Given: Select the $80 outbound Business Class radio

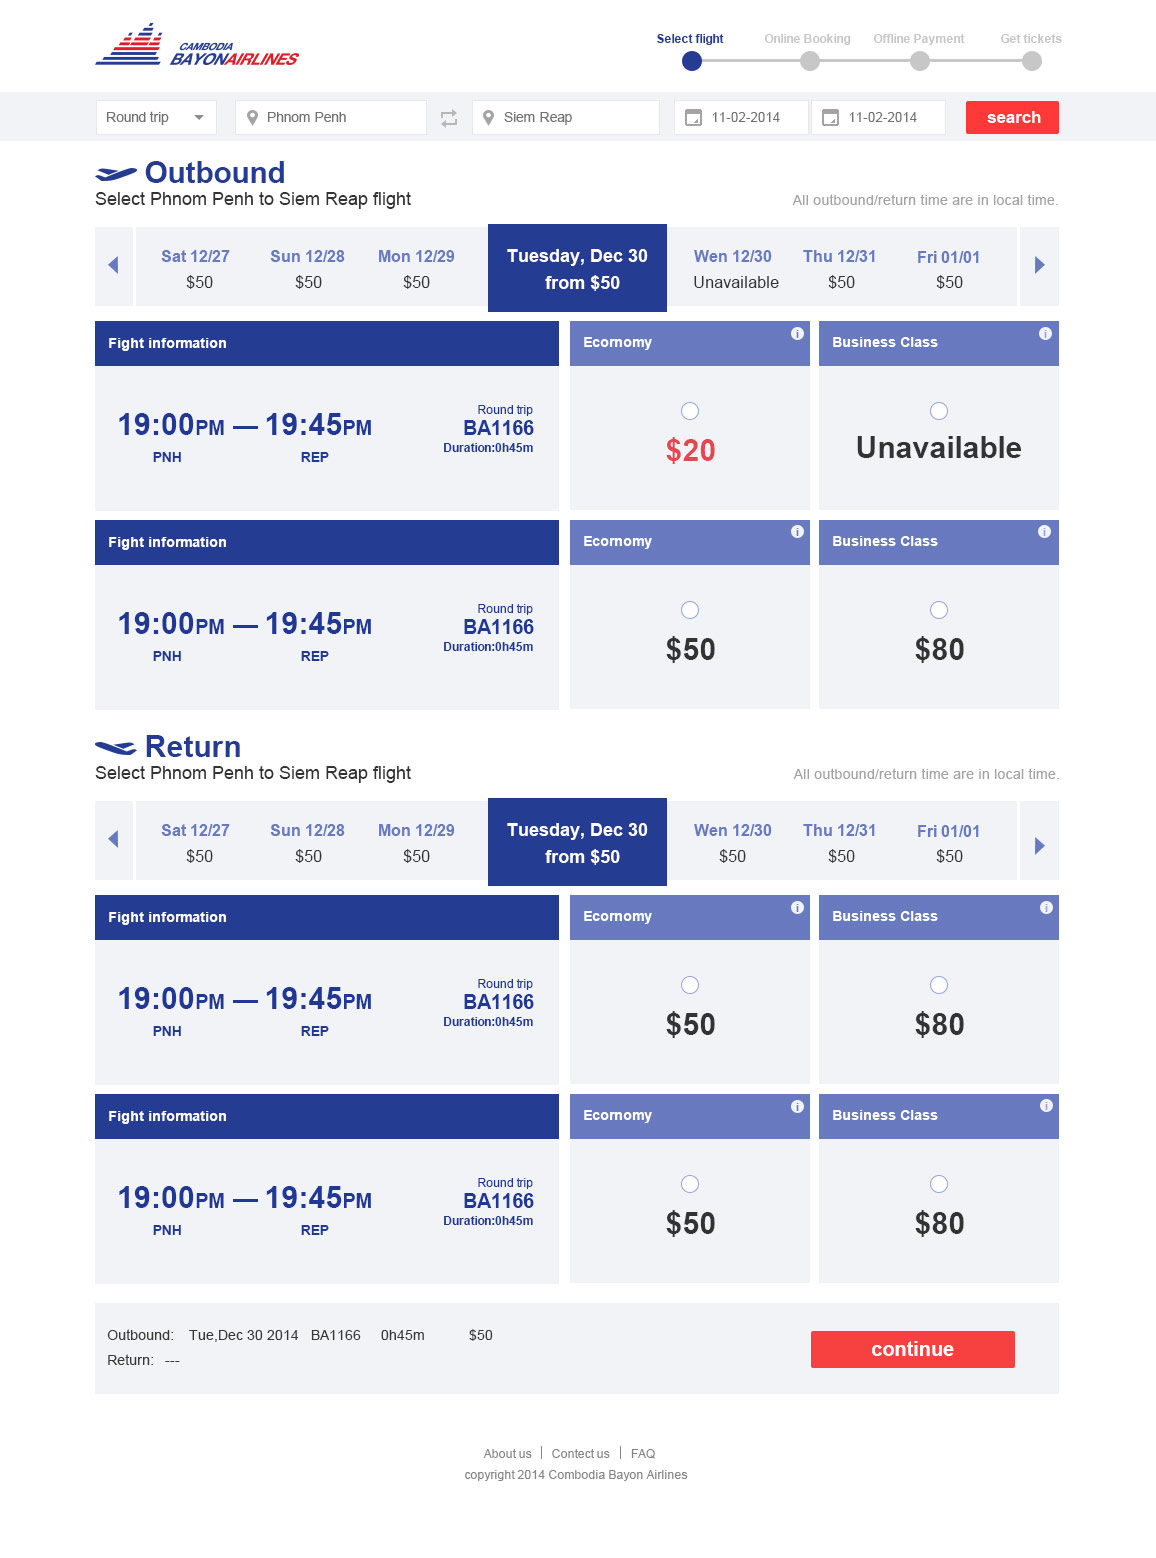Looking at the screenshot, I should (x=939, y=610).
